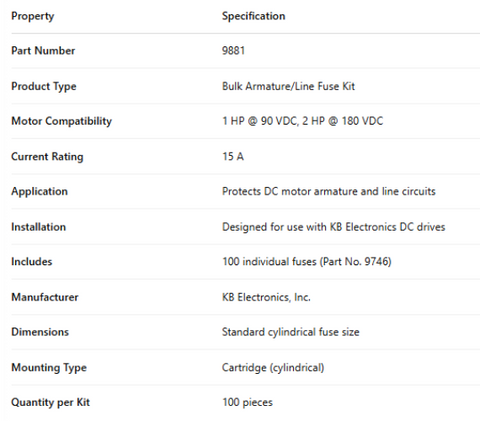Select the Application row label

[39, 192]
